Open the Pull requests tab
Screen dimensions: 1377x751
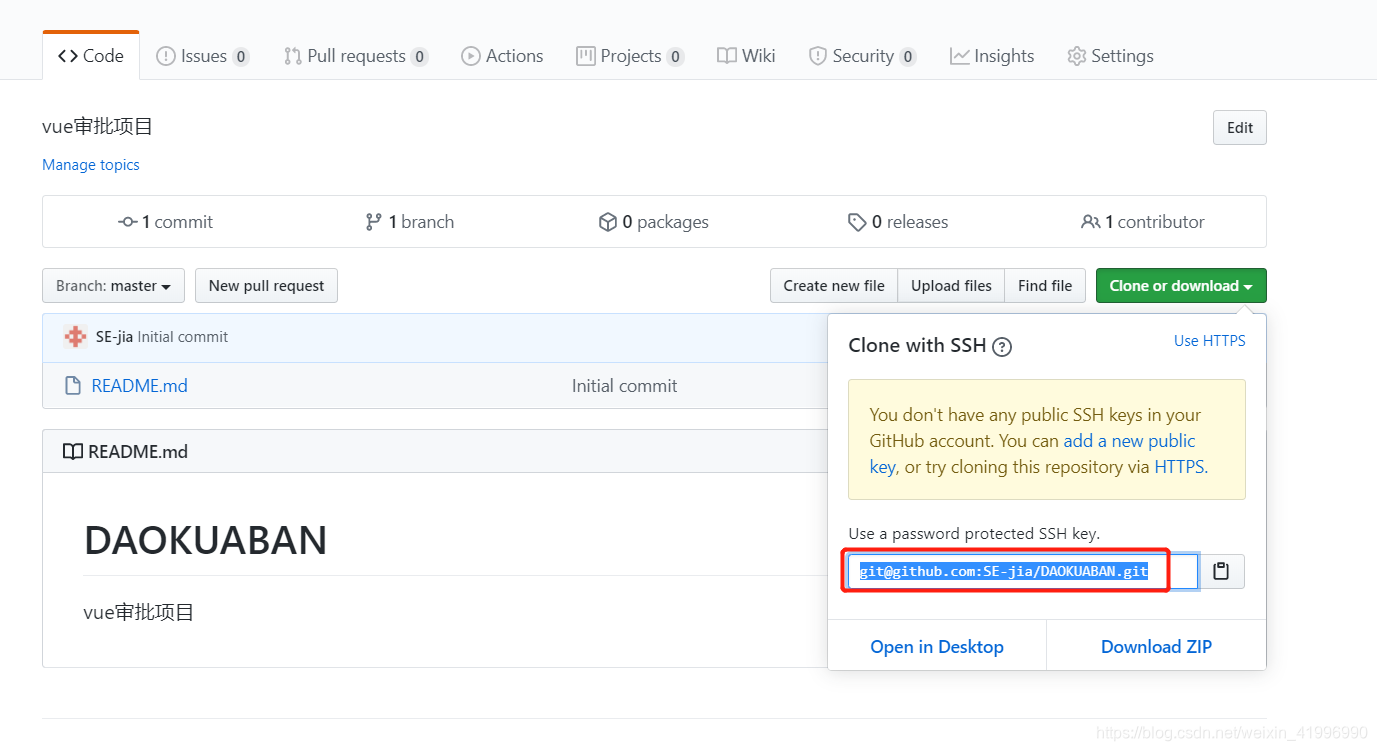(356, 56)
